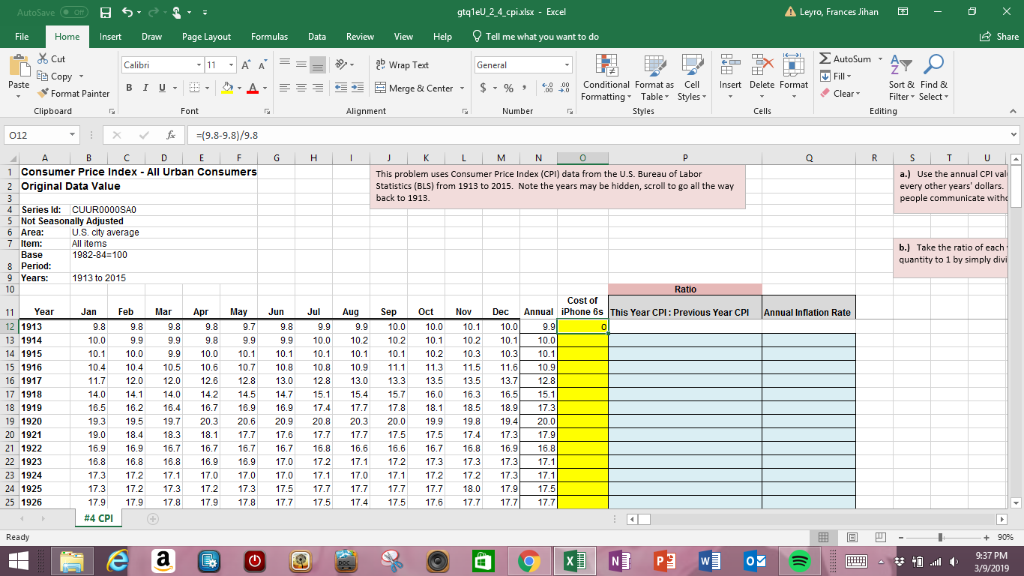Open Format as Table gallery
1024x576 pixels.
tap(654, 78)
